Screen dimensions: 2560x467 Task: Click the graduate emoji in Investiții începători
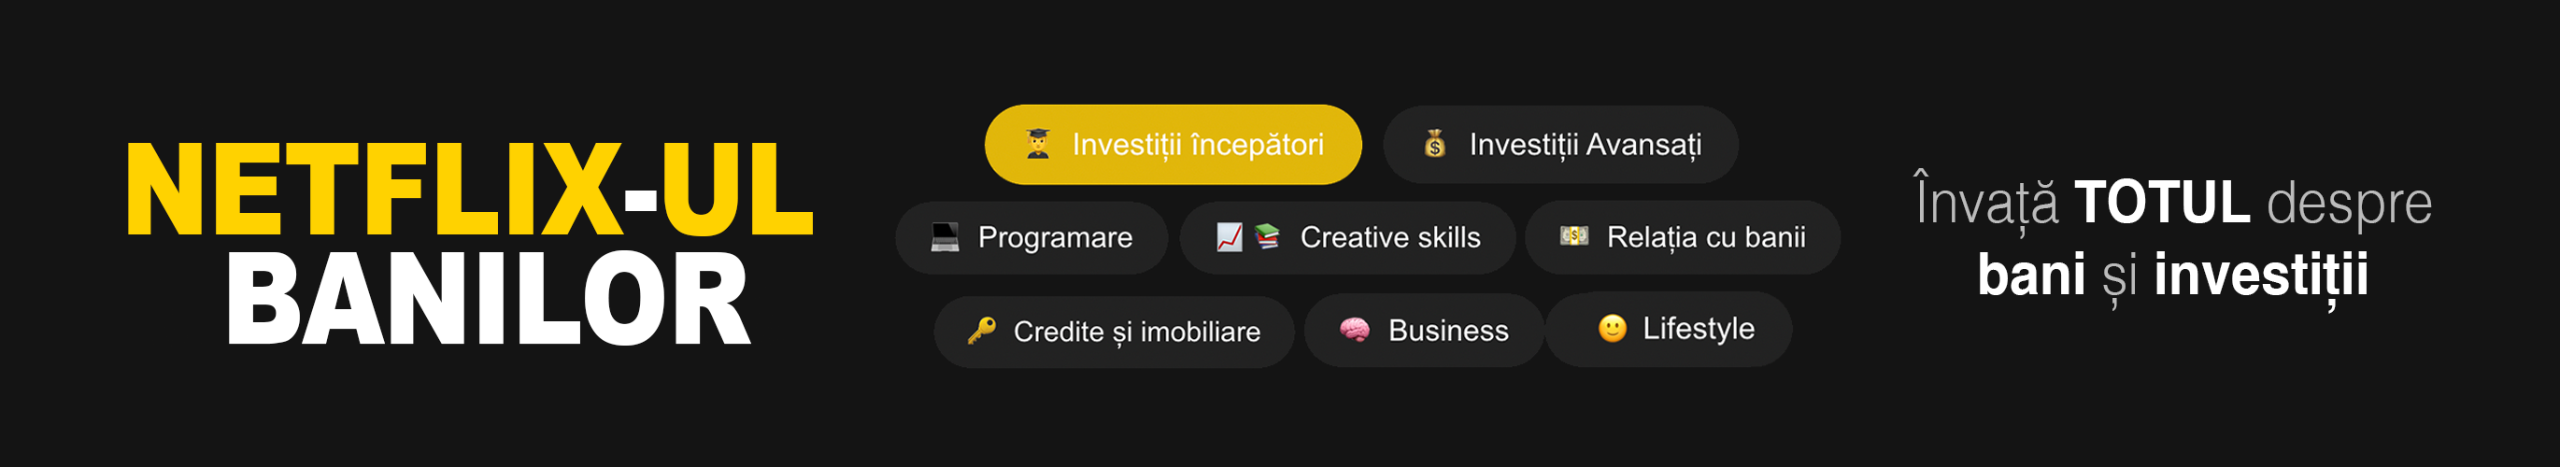(x=1038, y=144)
